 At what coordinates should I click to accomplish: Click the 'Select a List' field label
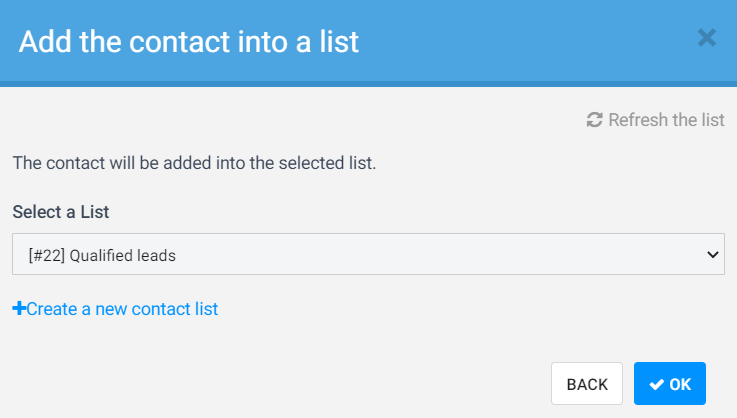coord(61,212)
